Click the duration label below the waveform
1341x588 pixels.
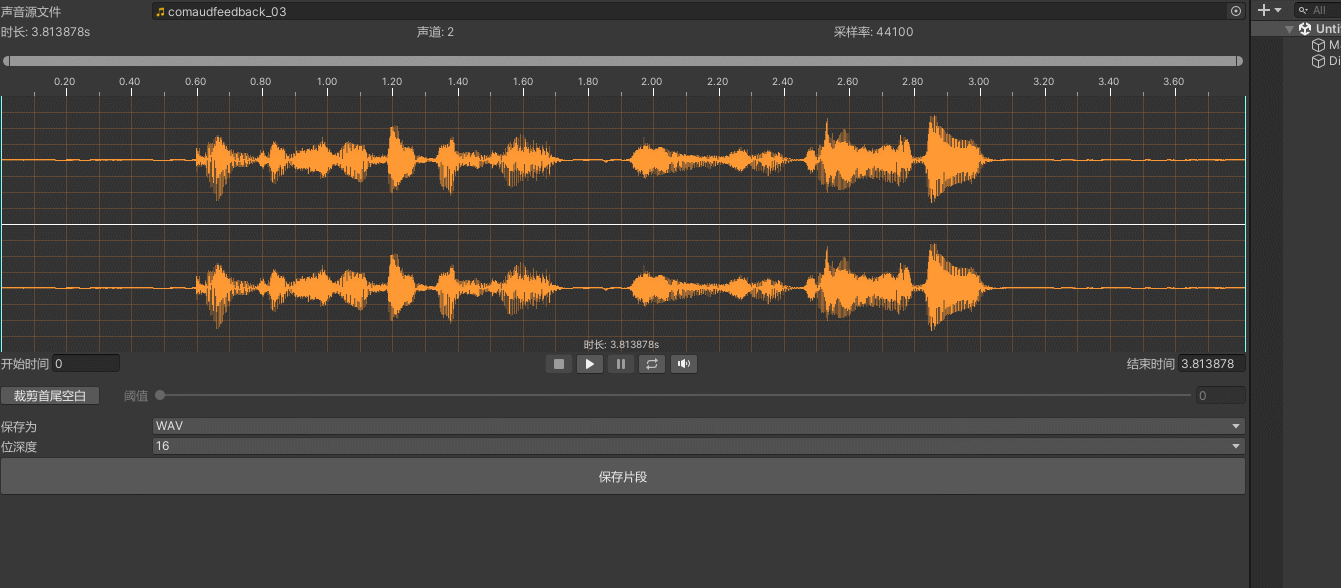coord(622,344)
